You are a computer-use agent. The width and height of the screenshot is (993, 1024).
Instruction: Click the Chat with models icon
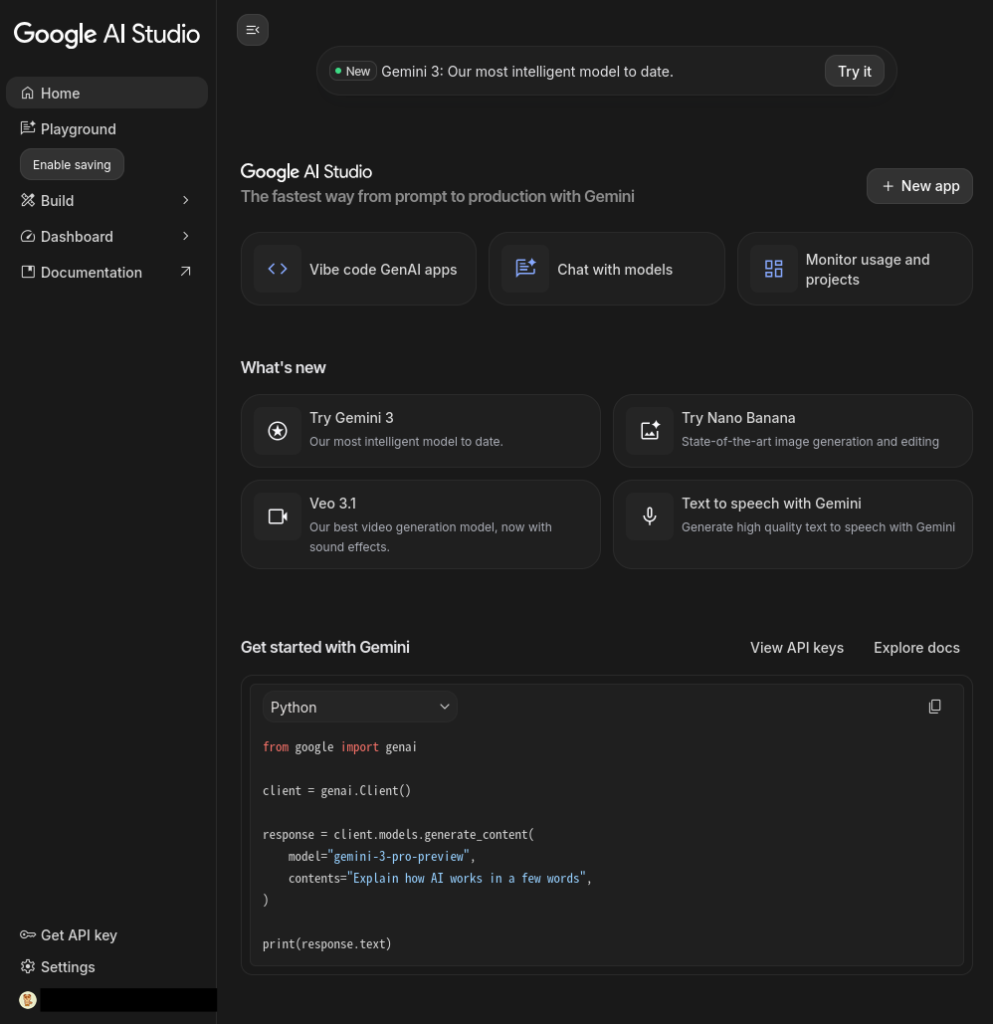[525, 269]
